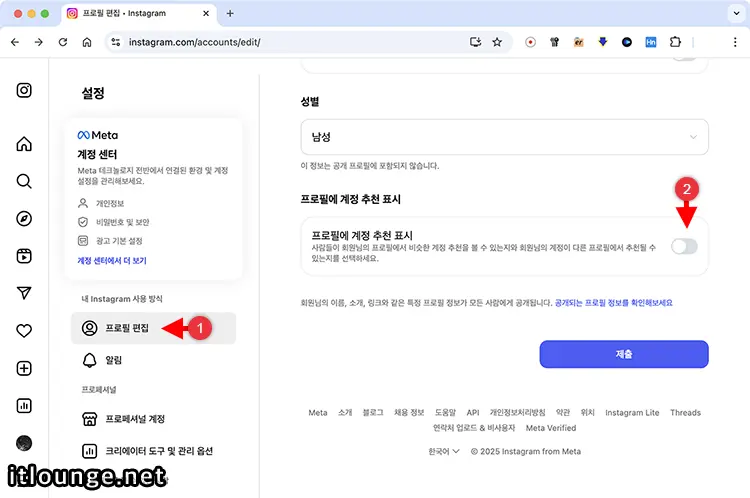Bookmark page with the star icon
Image resolution: width=750 pixels, height=498 pixels.
tap(497, 43)
